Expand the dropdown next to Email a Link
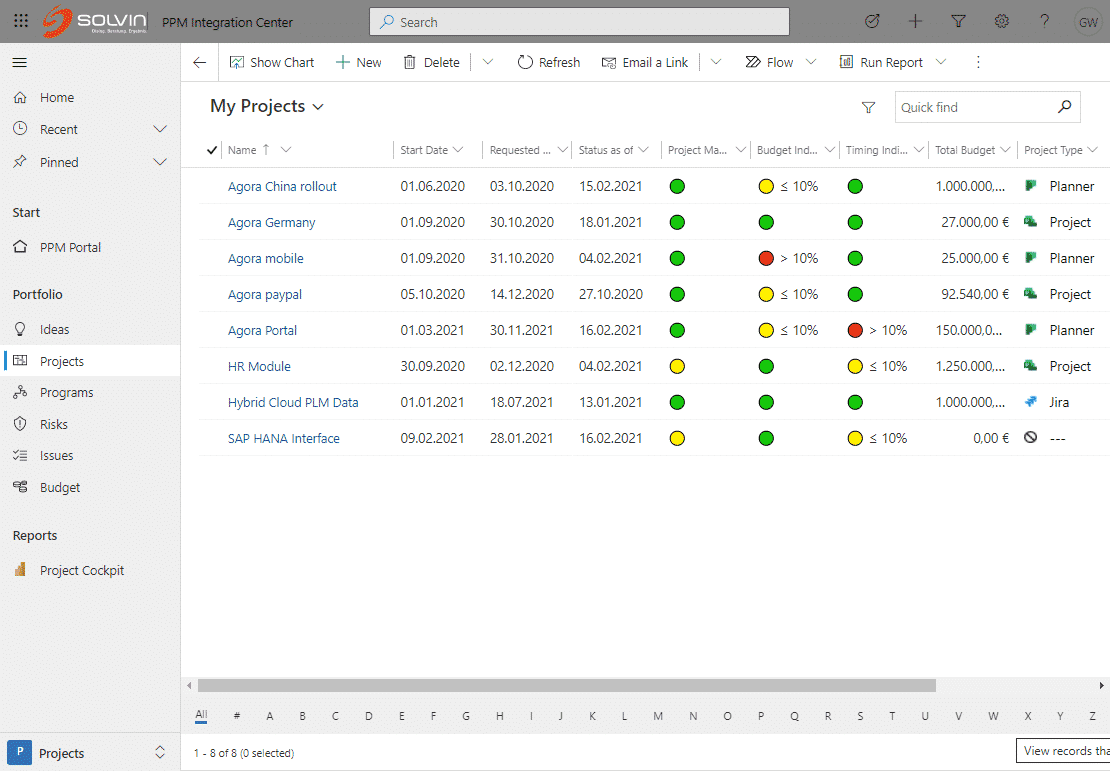Screen dimensions: 1110x771 click(716, 62)
